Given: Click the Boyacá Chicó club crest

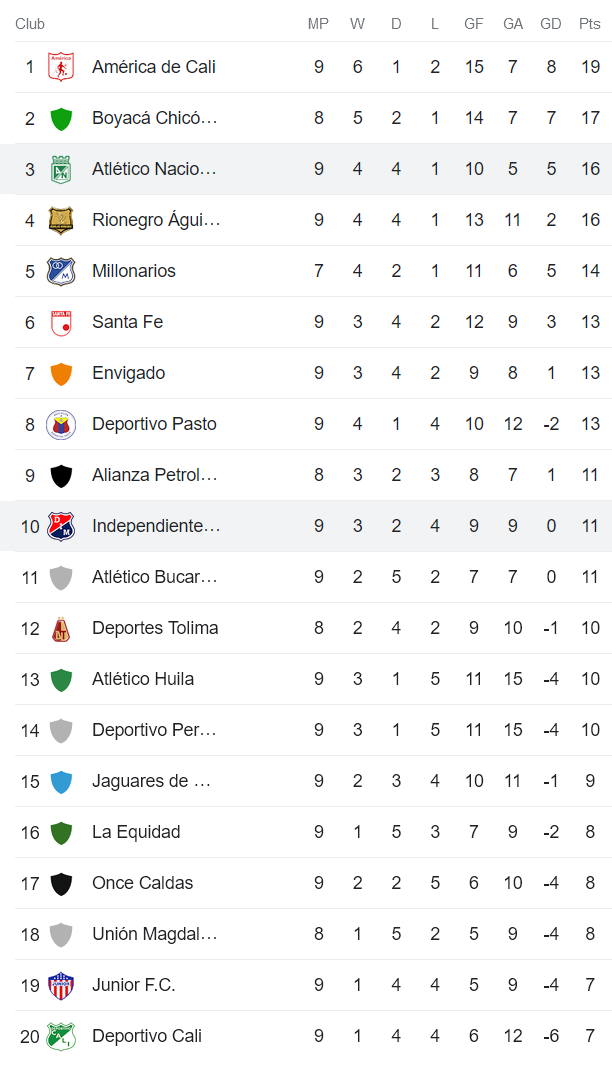Looking at the screenshot, I should coord(60,117).
